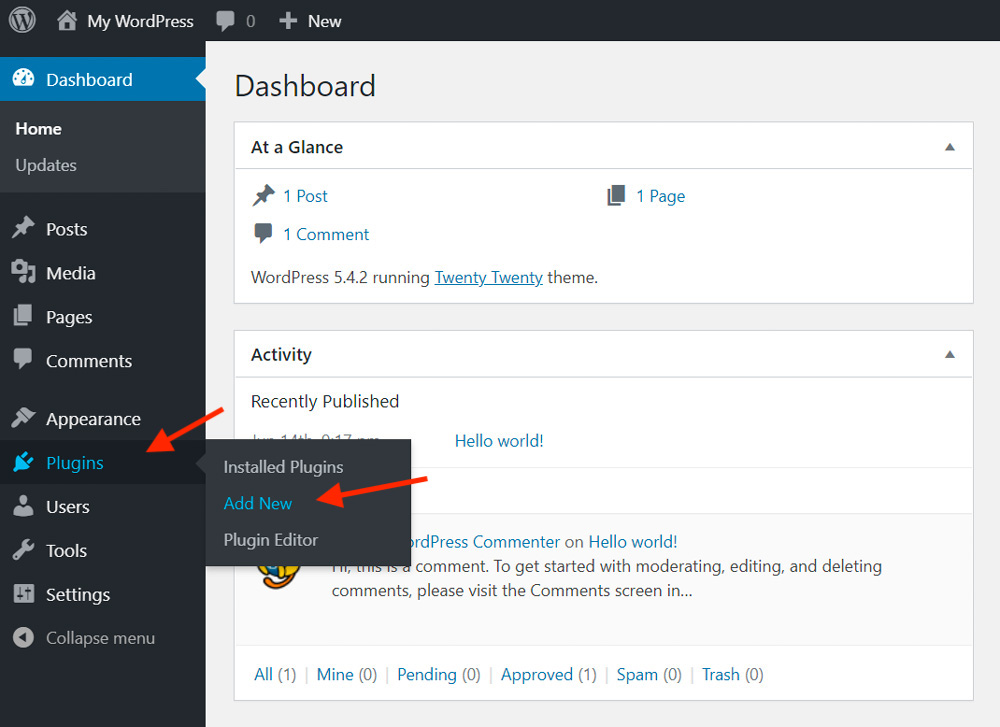Image resolution: width=1000 pixels, height=727 pixels.
Task: Open the Settings menu
Action: [x=78, y=595]
